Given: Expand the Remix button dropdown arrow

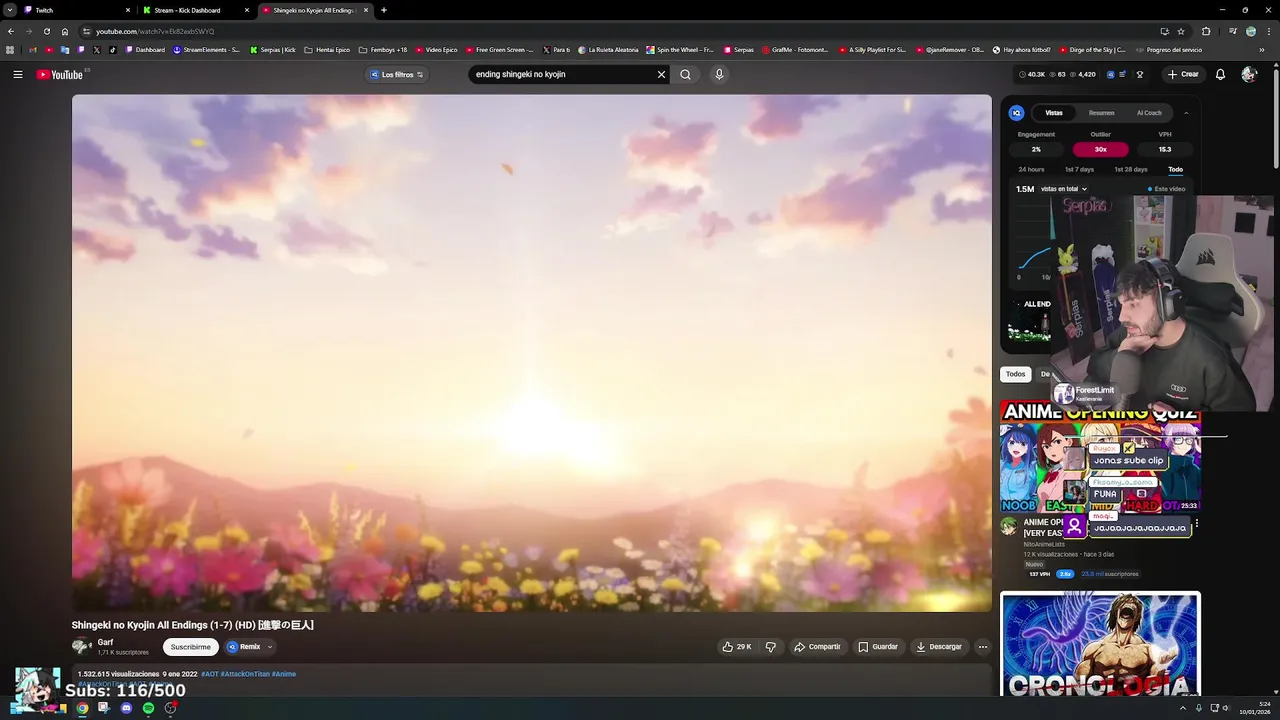Looking at the screenshot, I should [269, 647].
